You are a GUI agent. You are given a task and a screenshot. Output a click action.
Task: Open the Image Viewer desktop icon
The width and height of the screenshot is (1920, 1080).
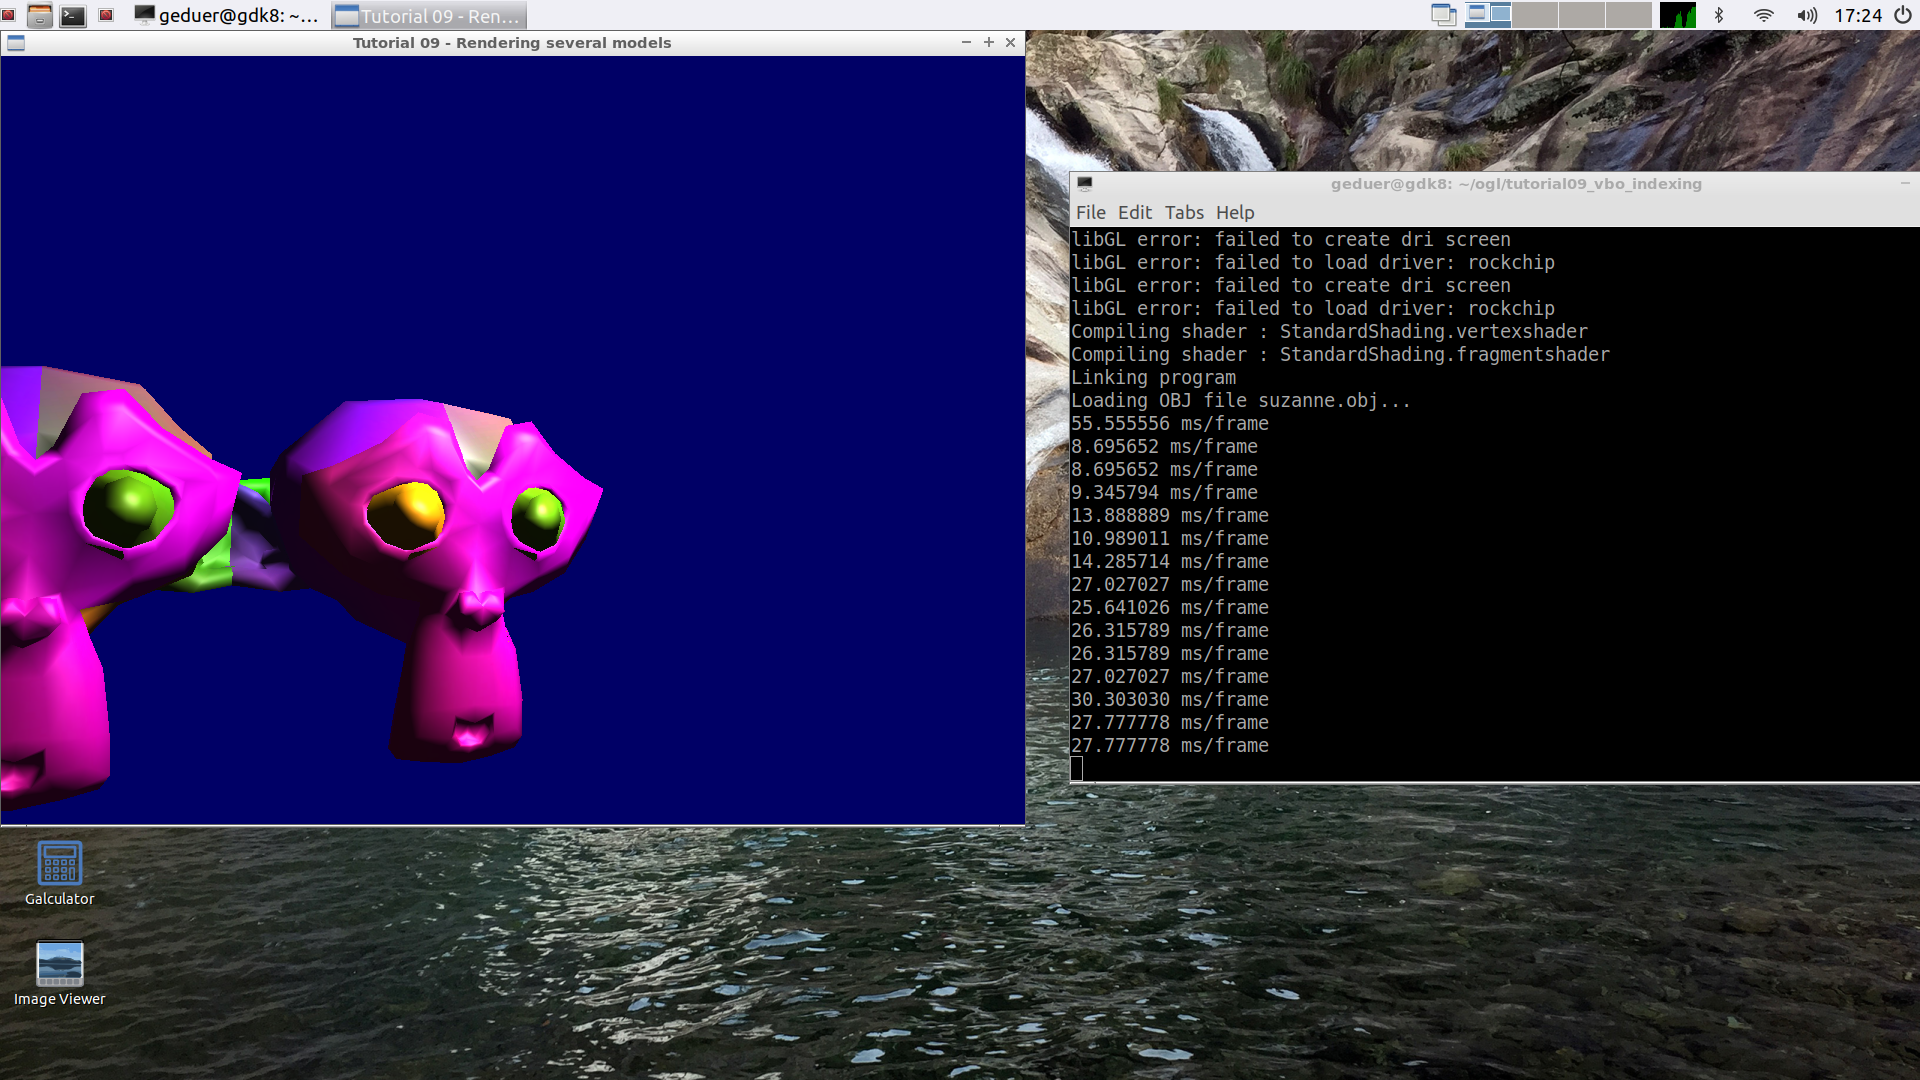[60, 973]
